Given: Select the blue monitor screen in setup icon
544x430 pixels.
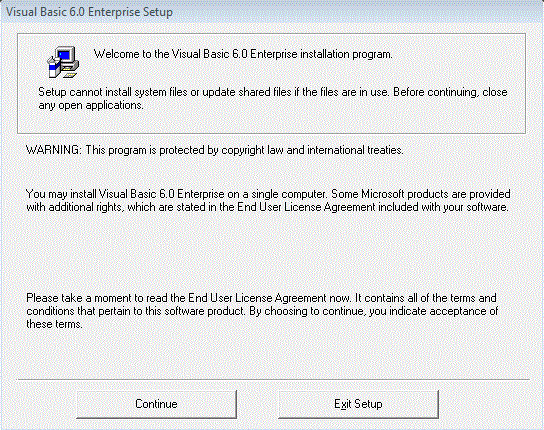Looking at the screenshot, I should [65, 55].
